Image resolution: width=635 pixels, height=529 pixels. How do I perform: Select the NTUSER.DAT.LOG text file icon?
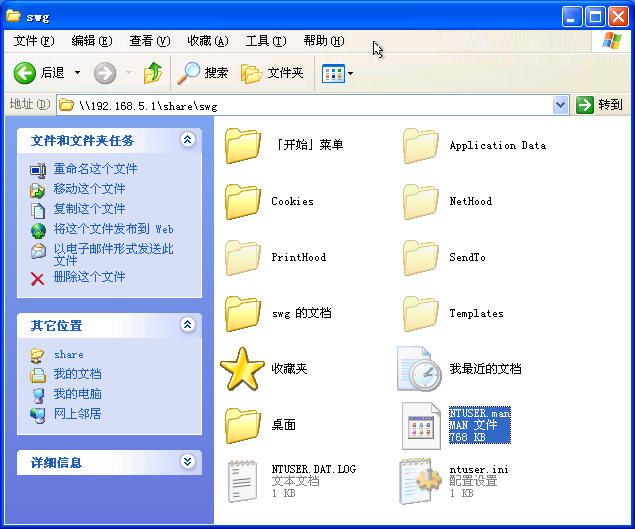point(242,481)
